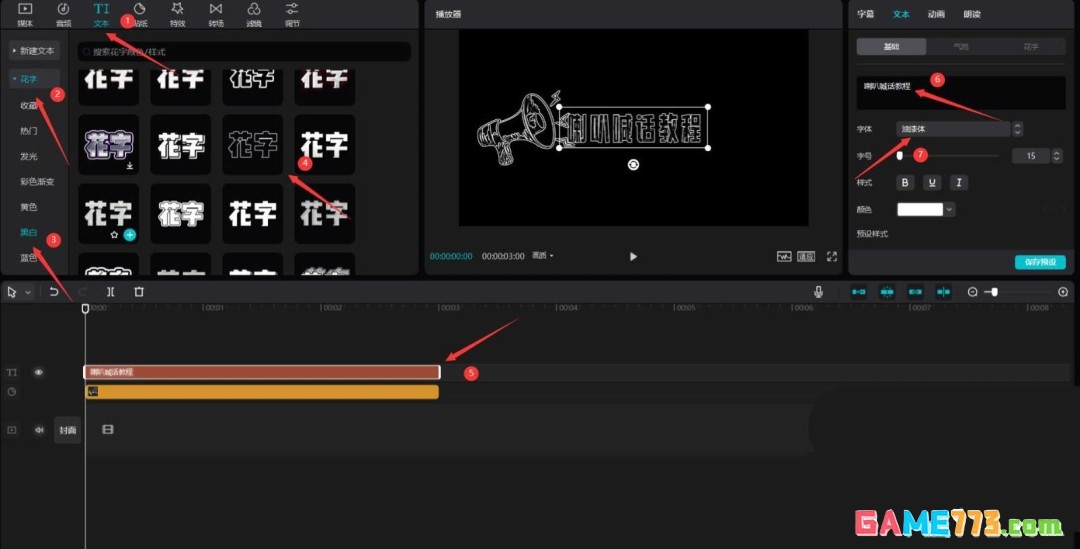Toggle Italic text style
This screenshot has height=549, width=1080.
click(x=958, y=183)
